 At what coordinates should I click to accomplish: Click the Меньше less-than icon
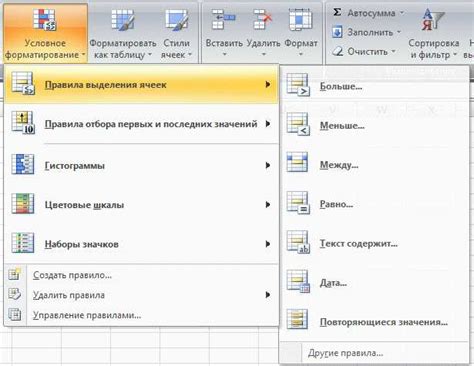pyautogui.click(x=298, y=124)
